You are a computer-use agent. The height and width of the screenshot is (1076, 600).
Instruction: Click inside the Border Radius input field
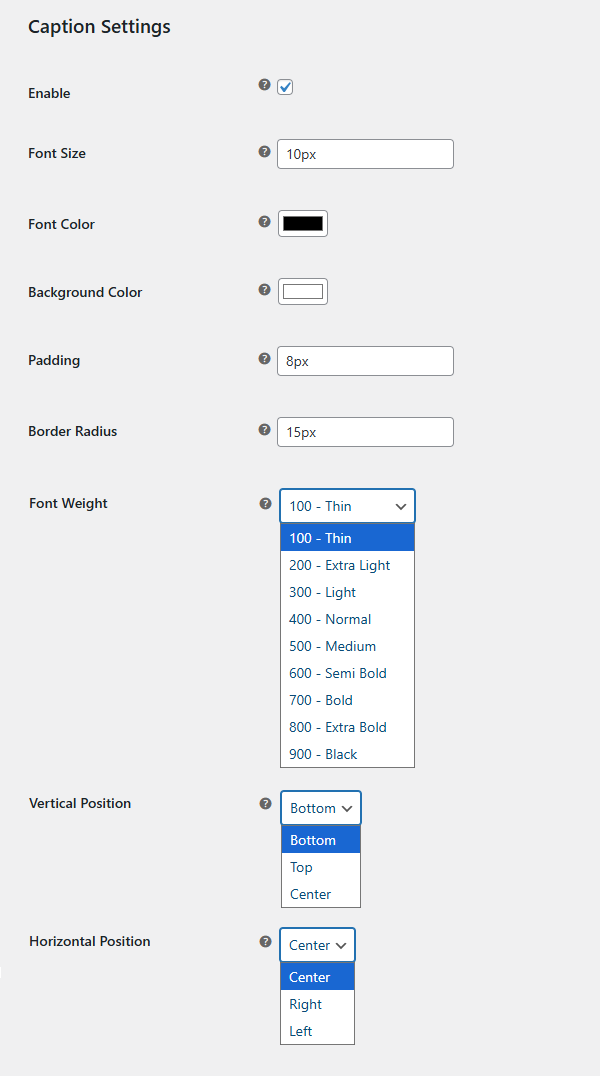(365, 432)
